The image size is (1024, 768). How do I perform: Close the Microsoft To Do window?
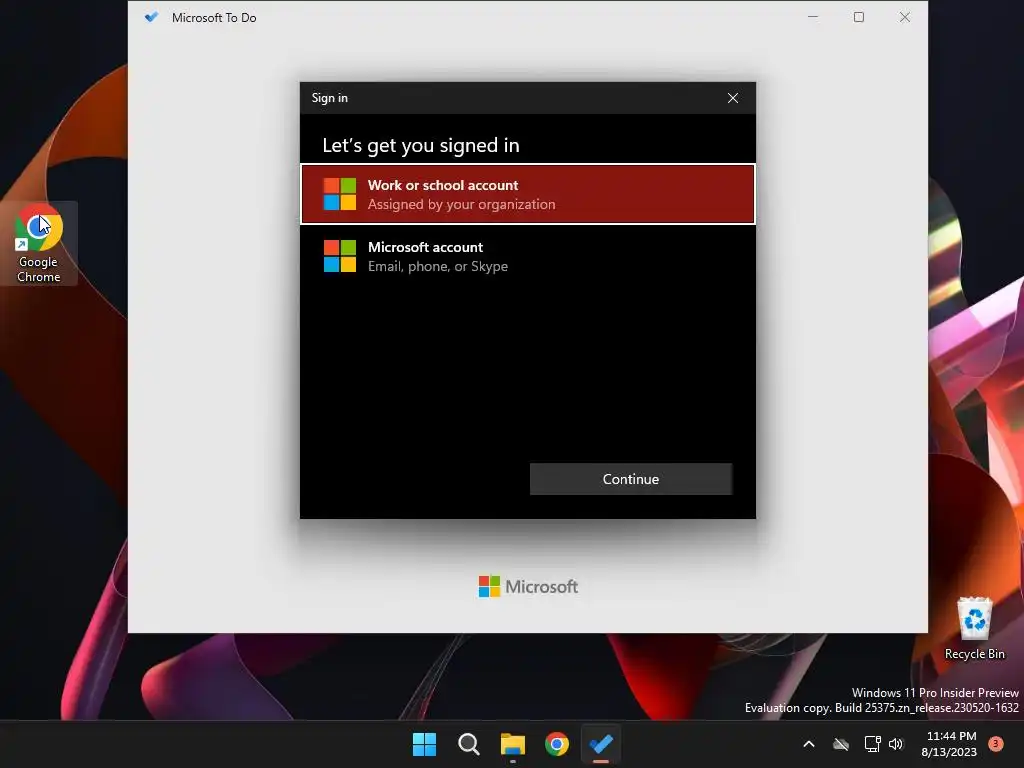[904, 17]
